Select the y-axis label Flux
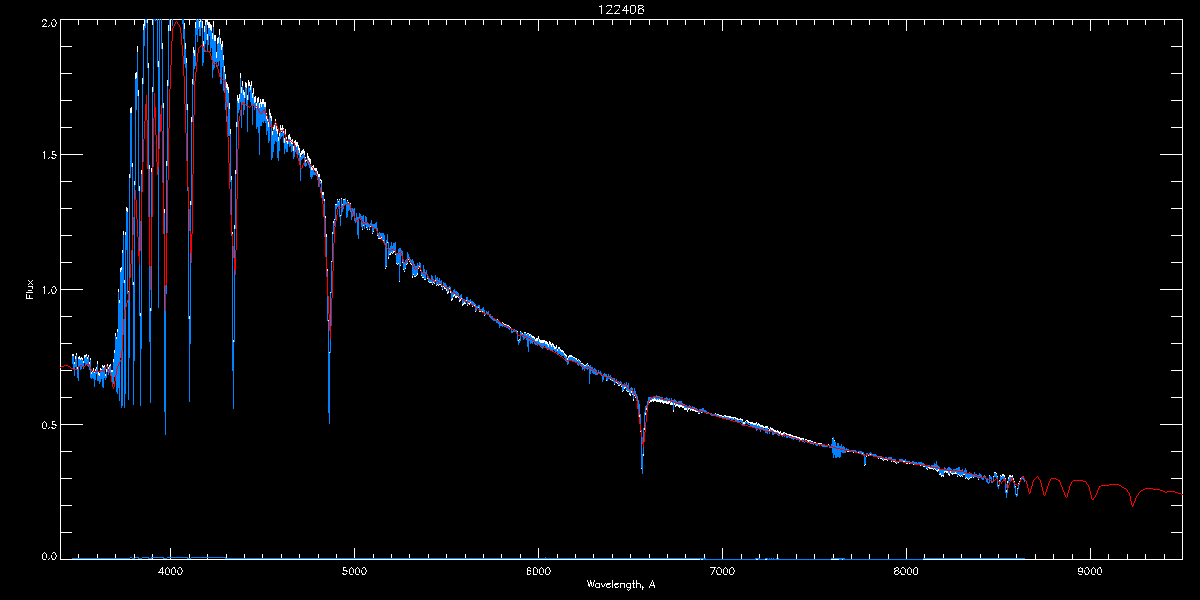This screenshot has width=1200, height=600. [30, 290]
